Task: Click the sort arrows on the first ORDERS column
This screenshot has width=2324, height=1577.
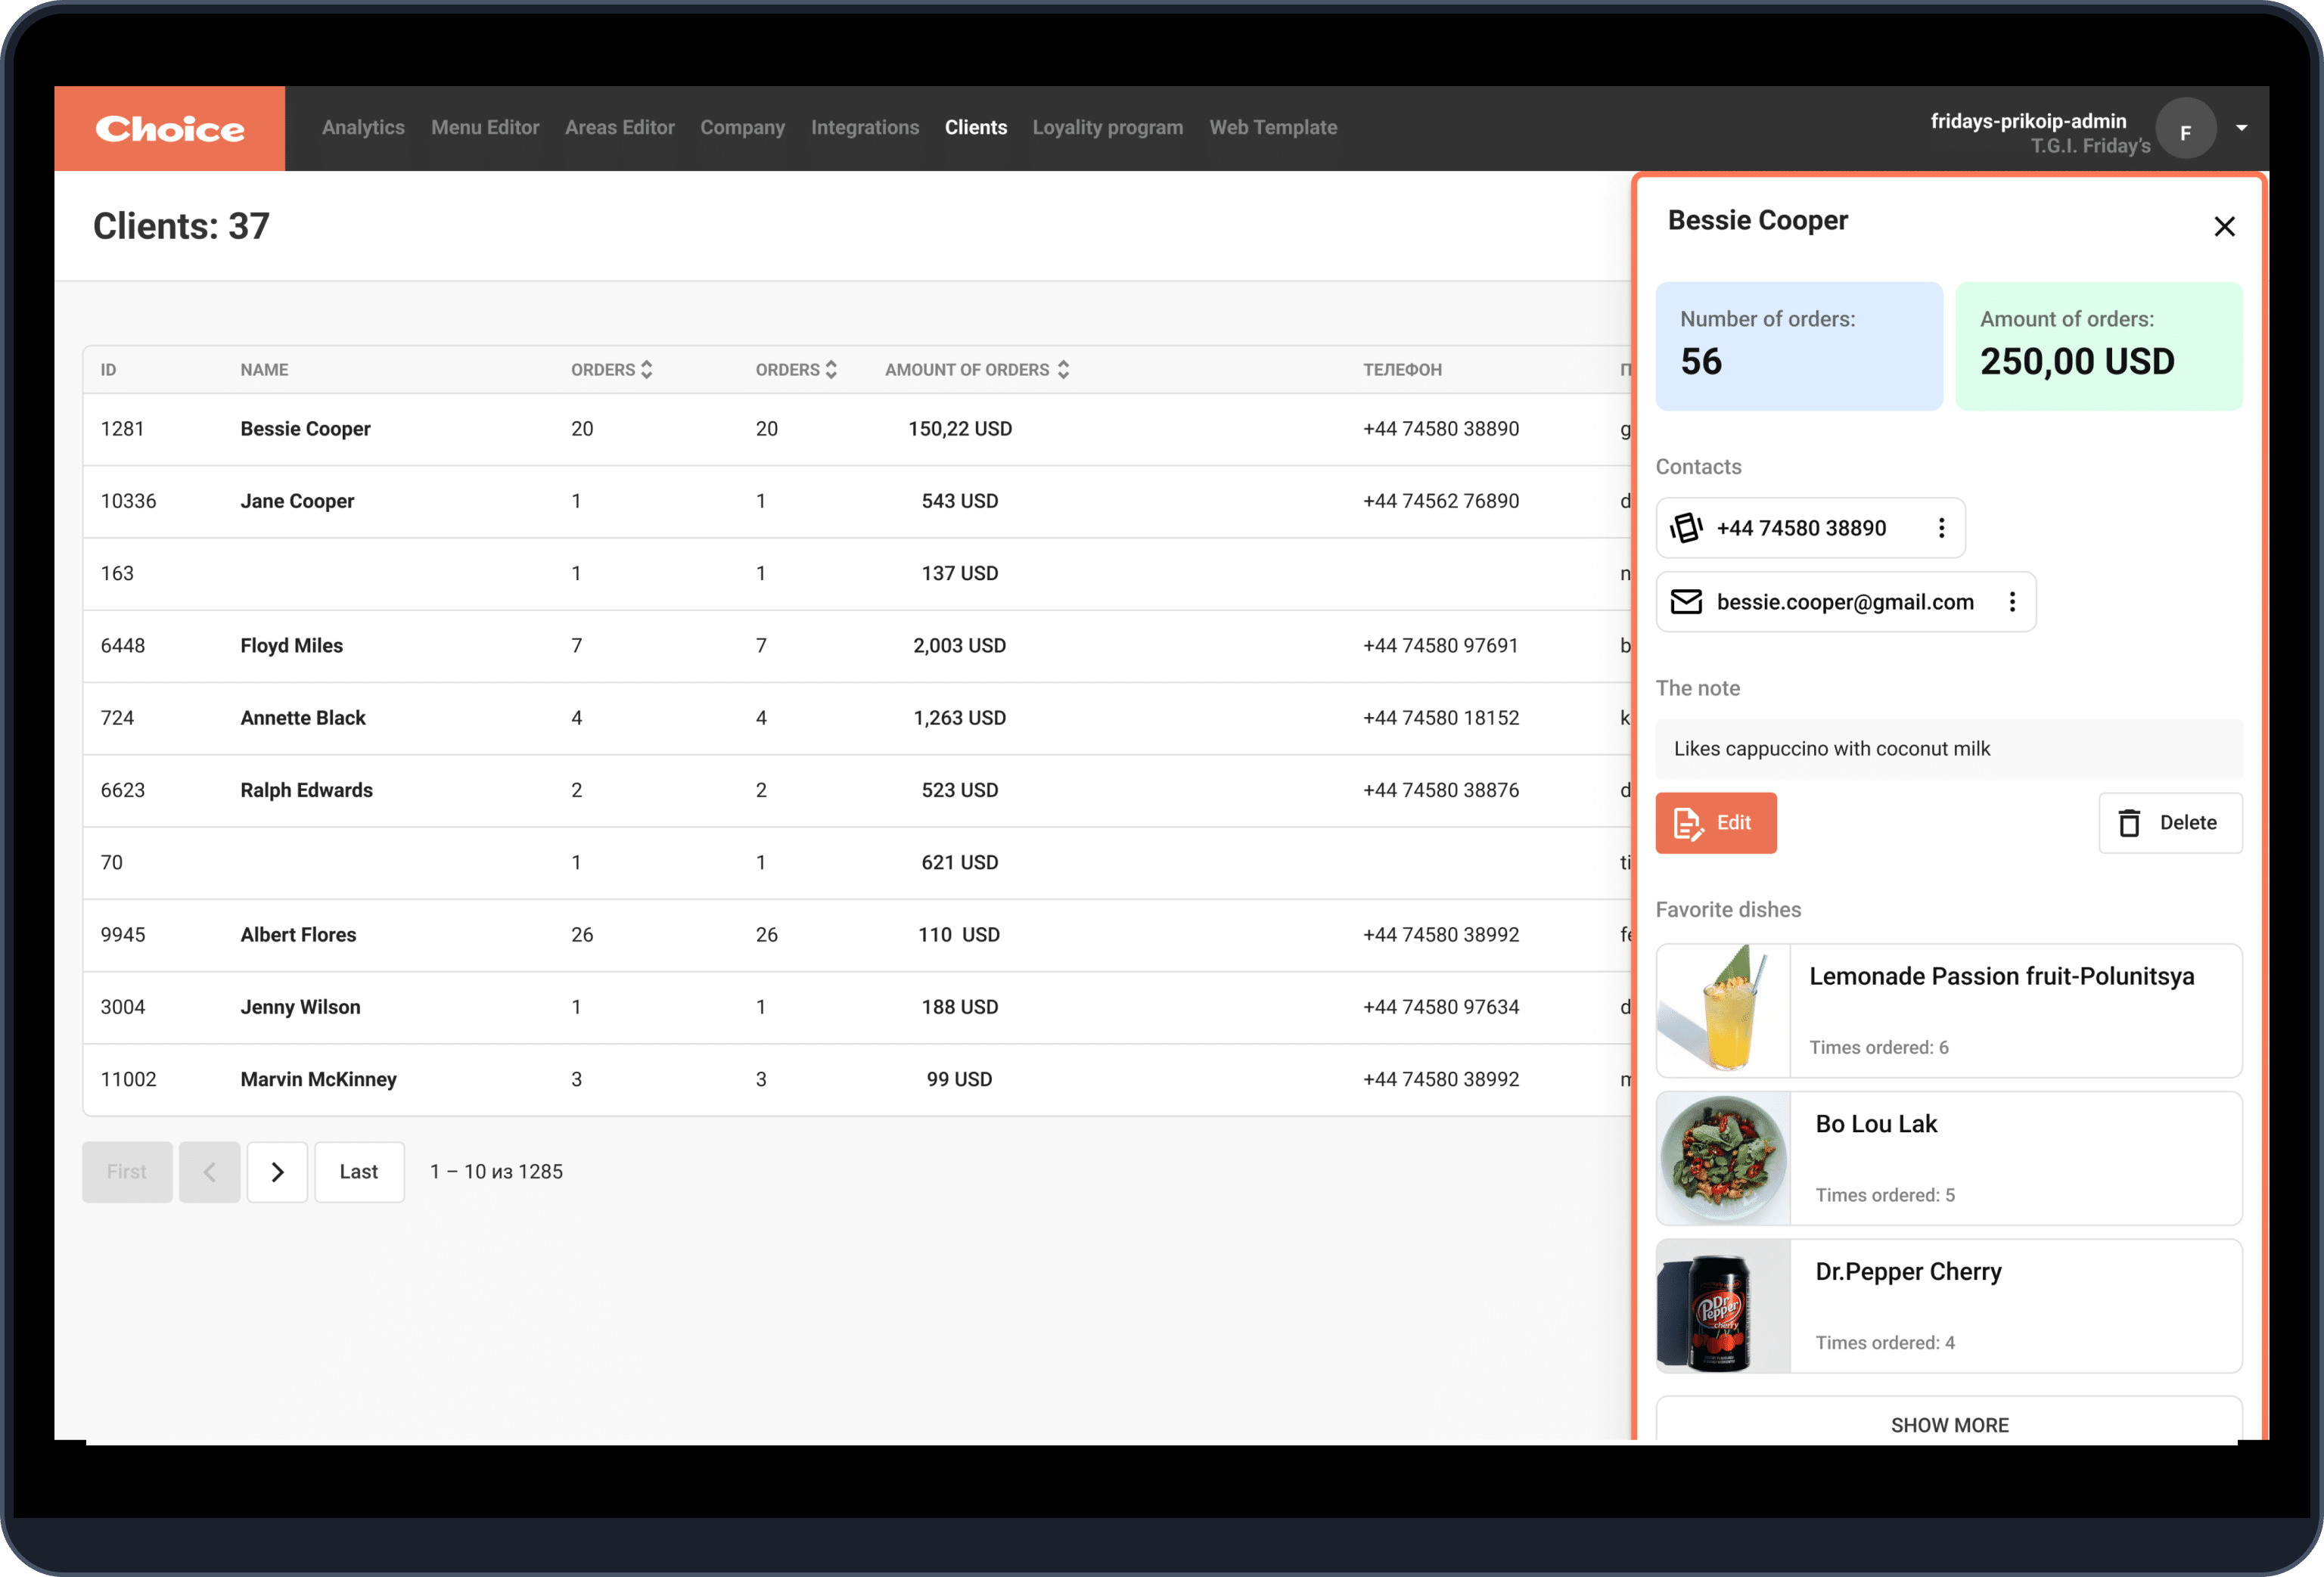Action: pos(647,369)
